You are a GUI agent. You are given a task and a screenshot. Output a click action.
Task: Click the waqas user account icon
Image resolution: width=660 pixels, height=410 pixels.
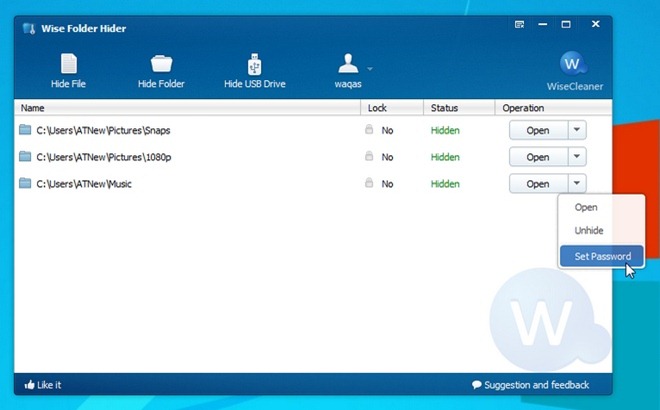click(348, 64)
